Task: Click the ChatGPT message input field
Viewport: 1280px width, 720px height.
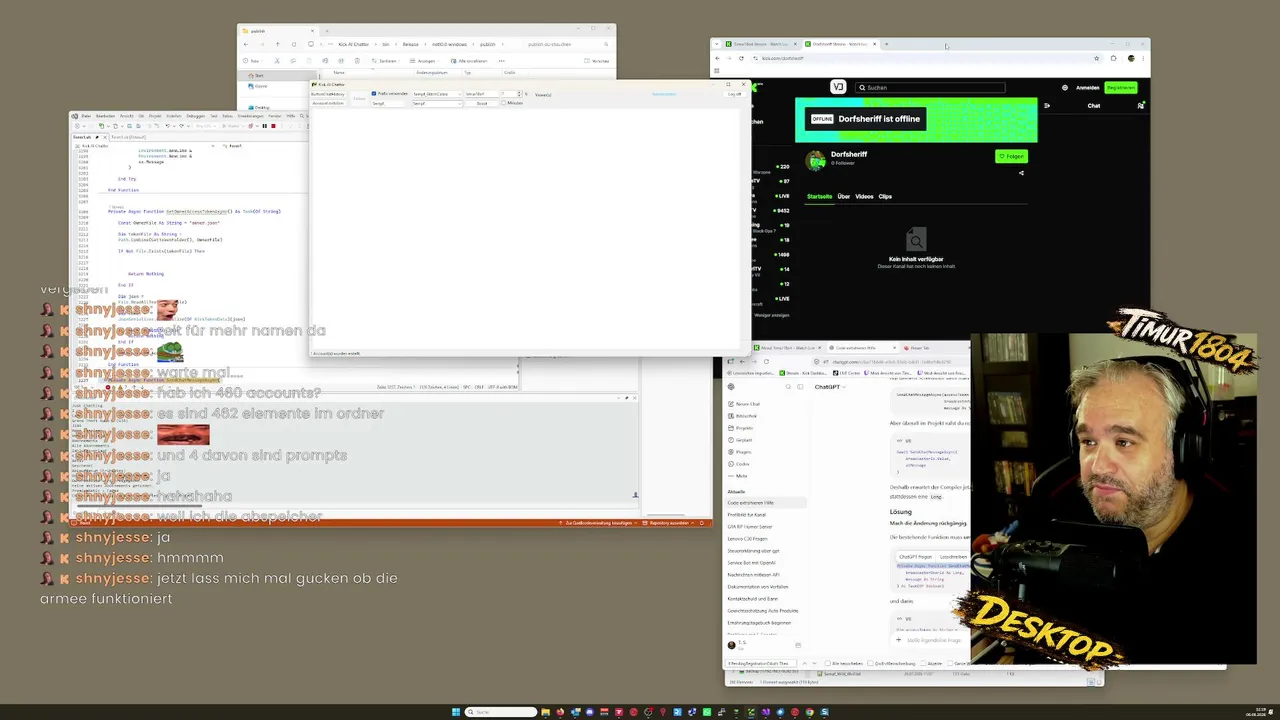Action: click(x=935, y=640)
